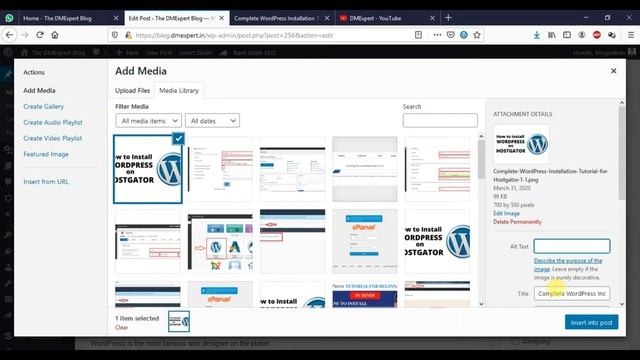
Task: Open the All media items dropdown
Action: 149,121
